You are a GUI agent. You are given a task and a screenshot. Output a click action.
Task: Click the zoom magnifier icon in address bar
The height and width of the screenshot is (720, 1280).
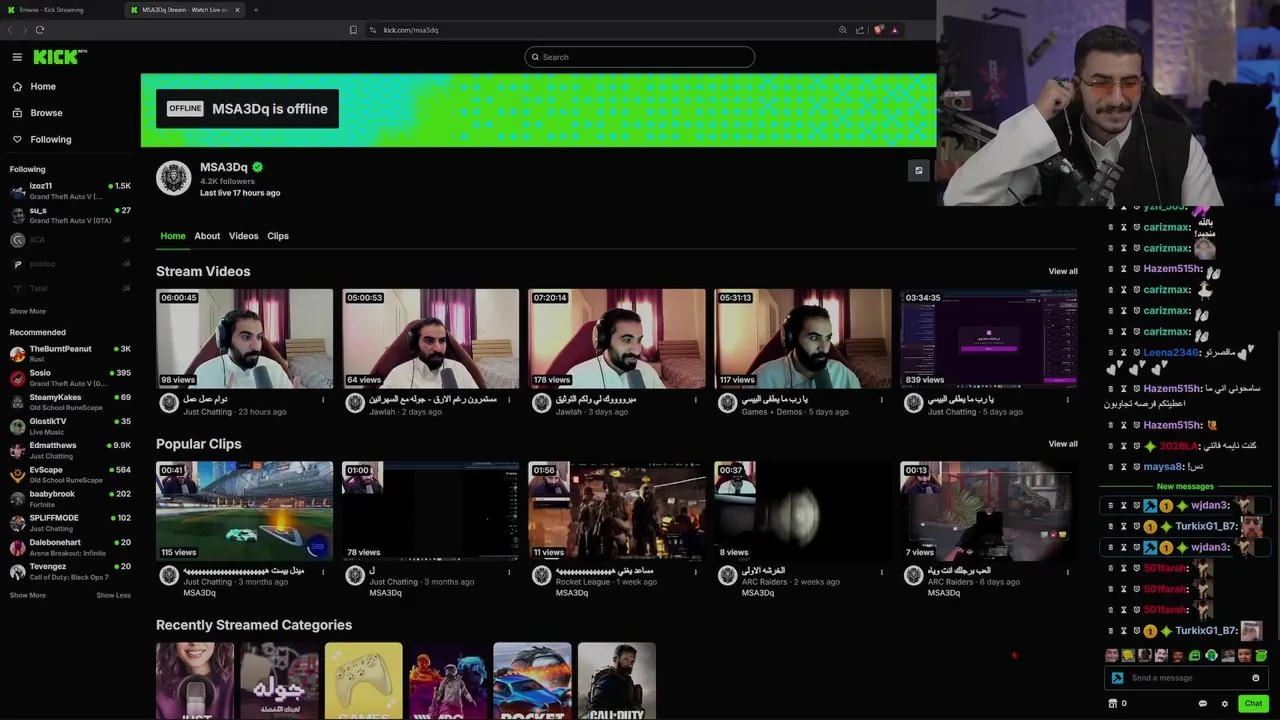[843, 30]
